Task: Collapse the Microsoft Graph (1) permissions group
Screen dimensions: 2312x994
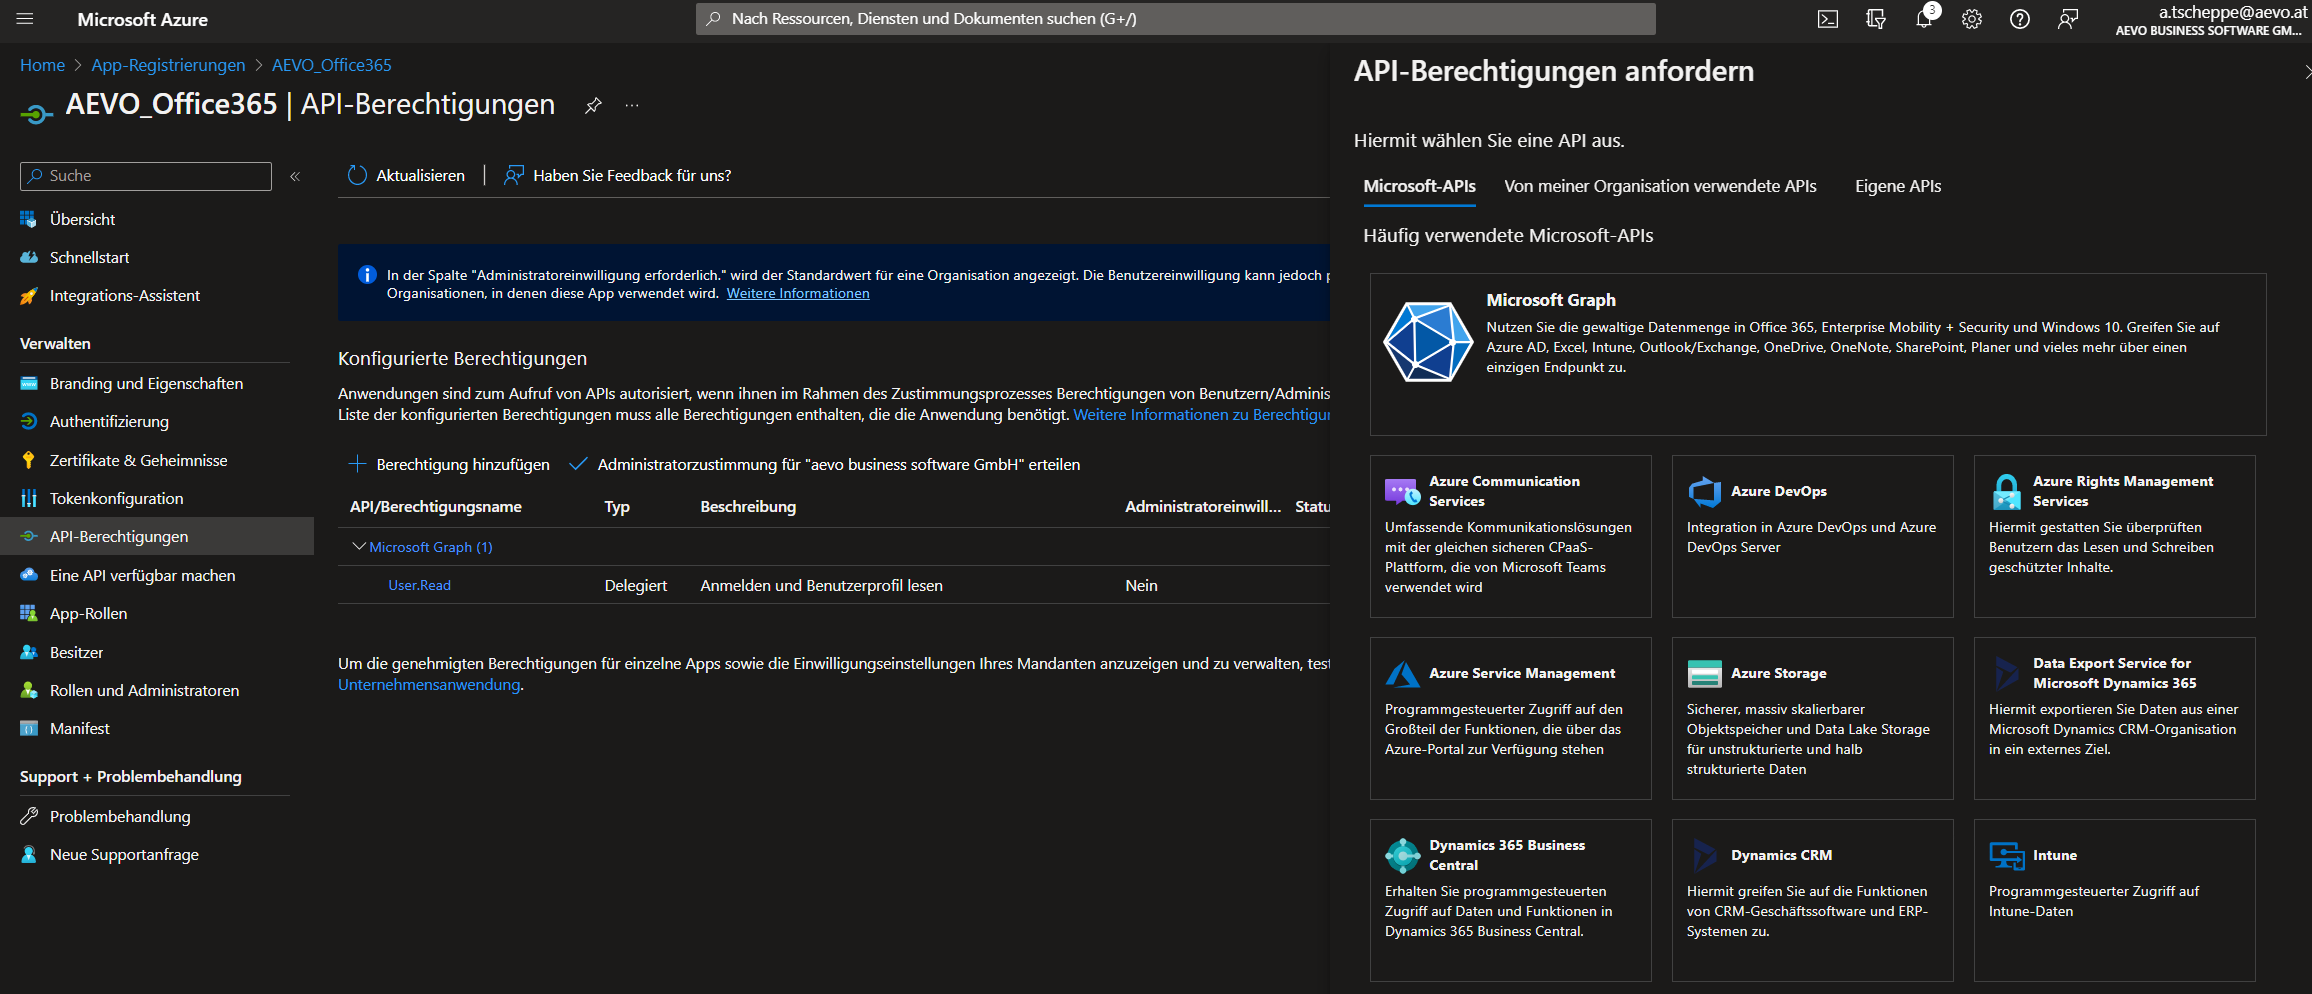Action: [x=358, y=546]
